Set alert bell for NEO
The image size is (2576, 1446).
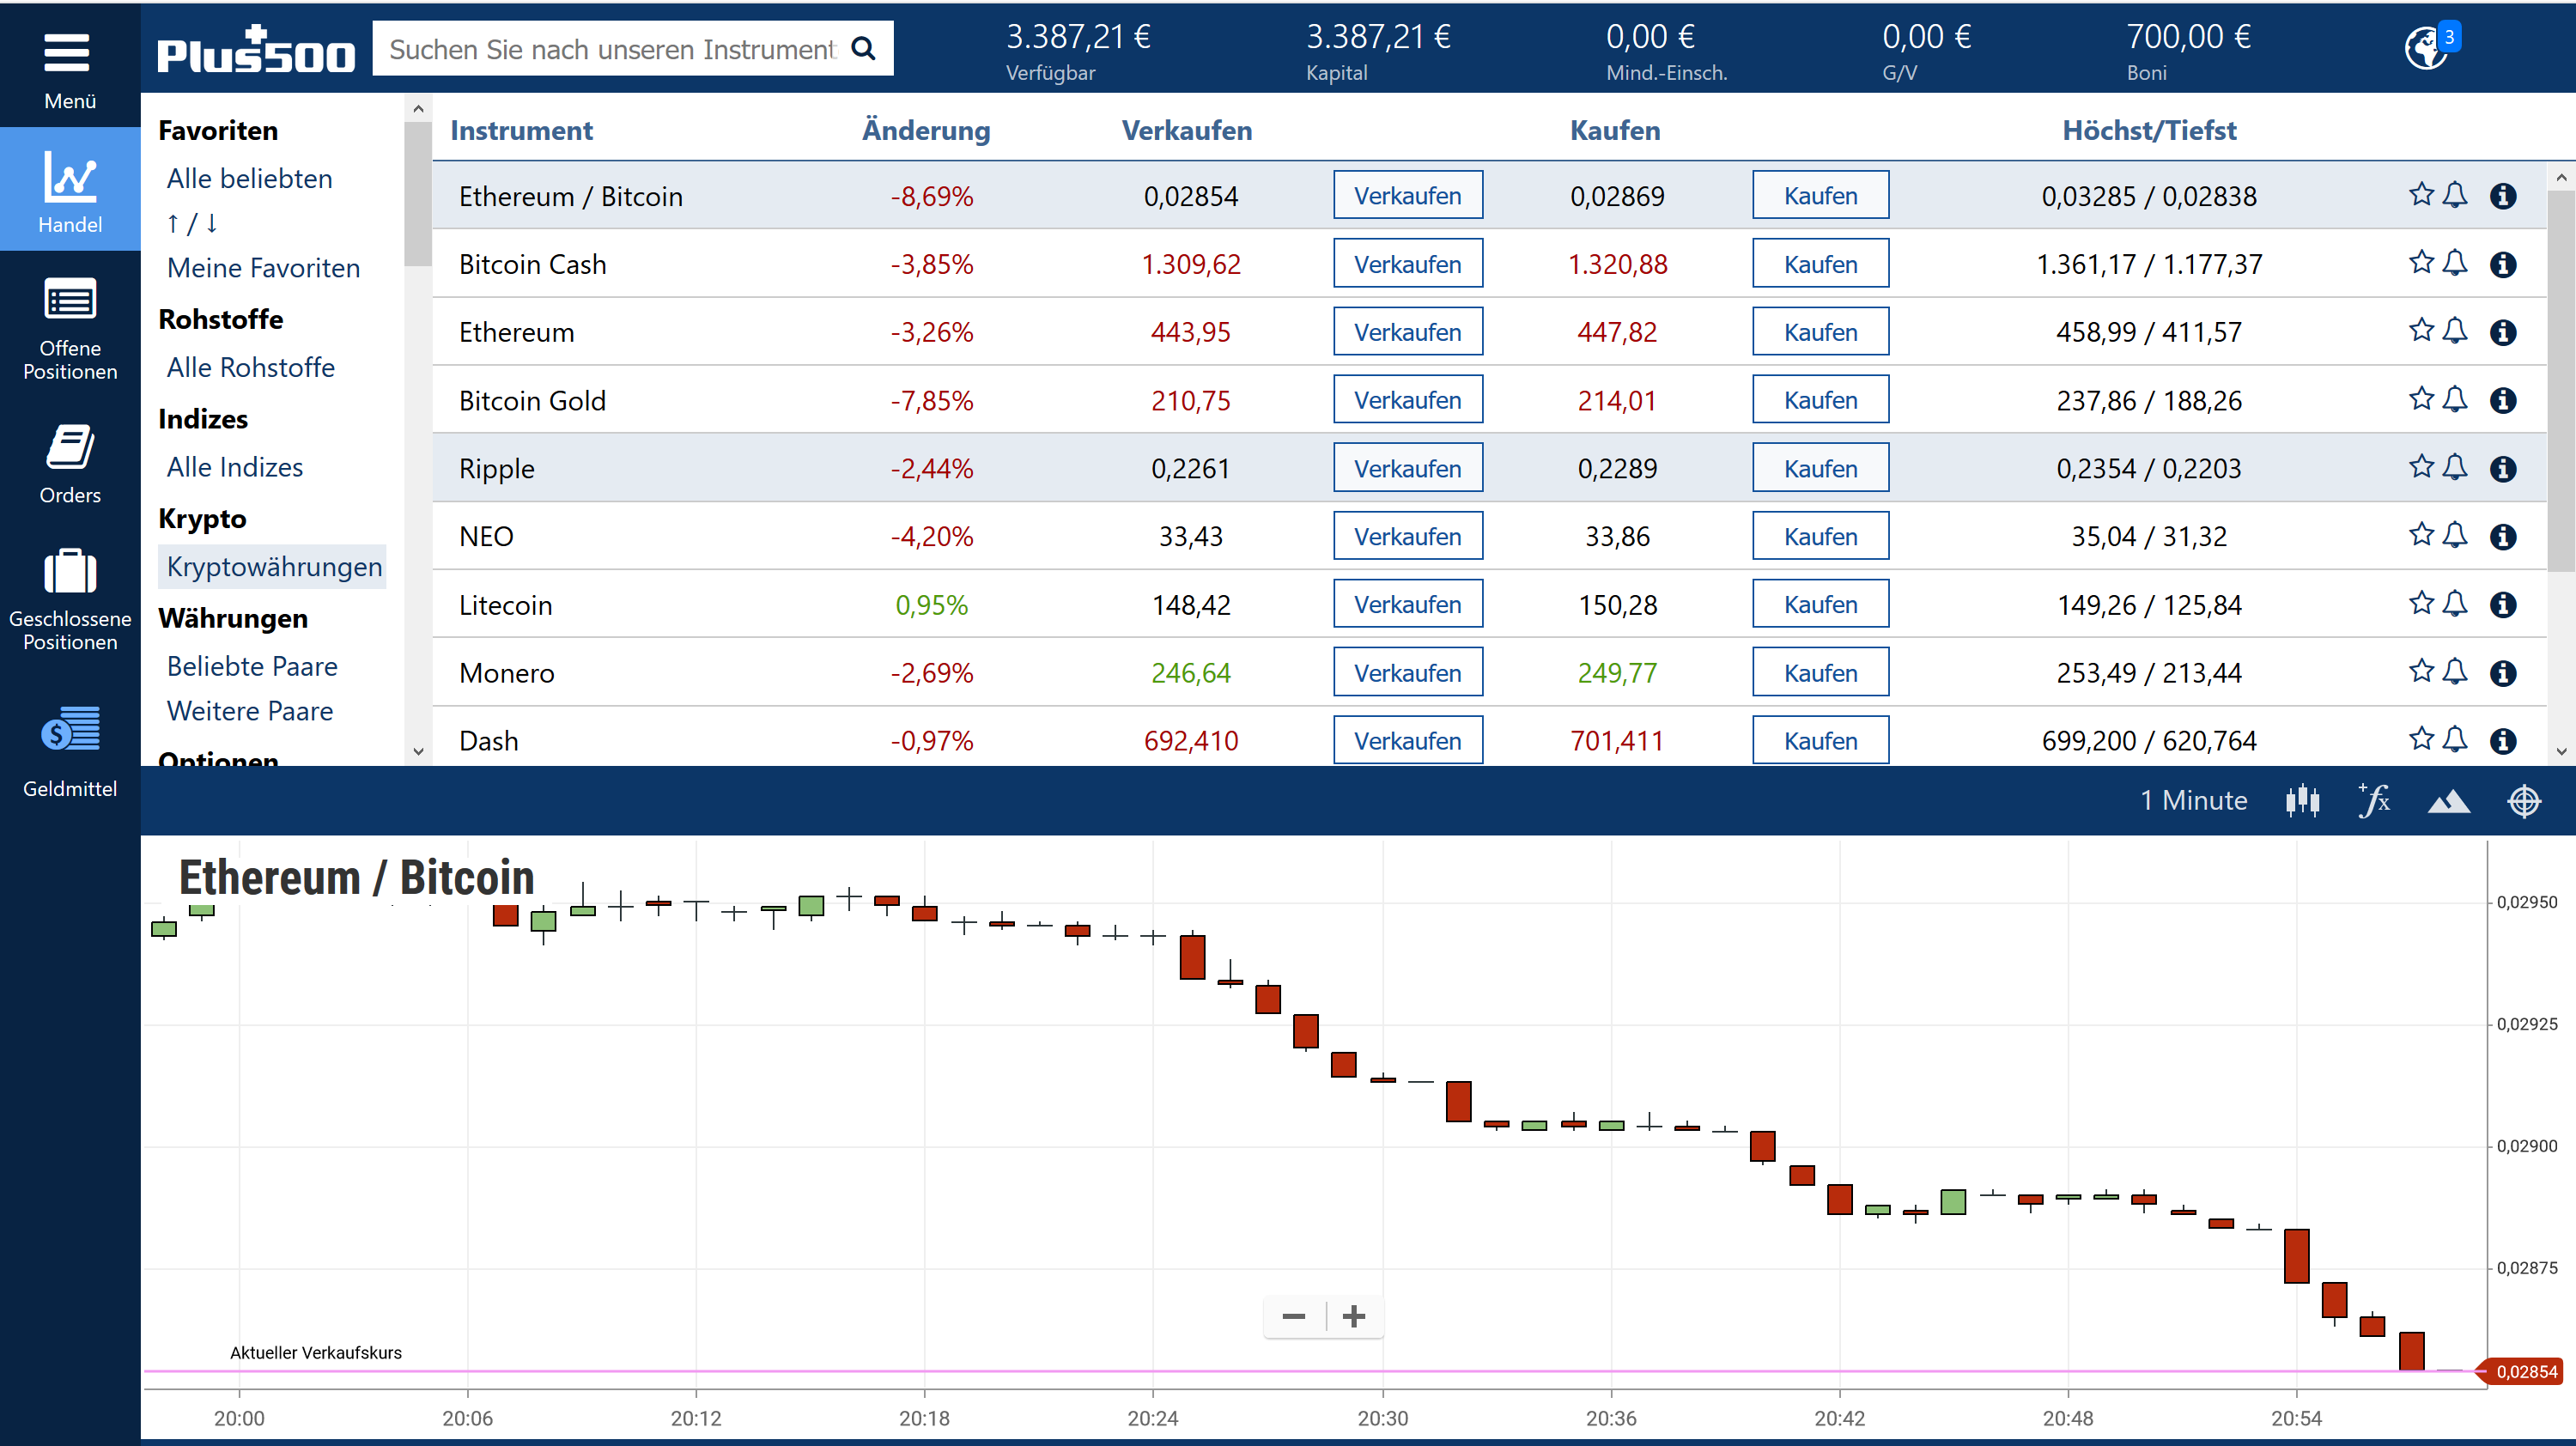point(2455,535)
